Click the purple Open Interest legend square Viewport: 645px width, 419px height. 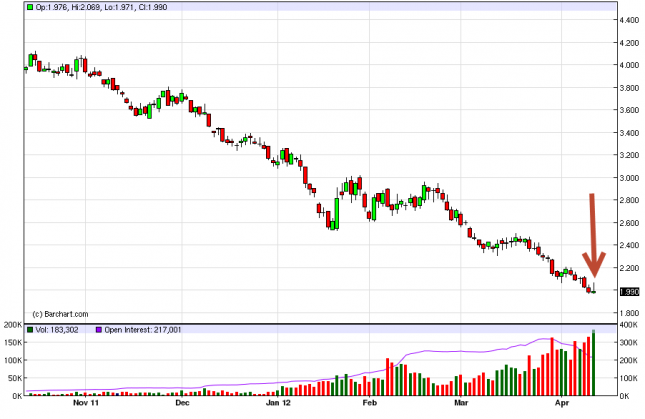coord(99,330)
